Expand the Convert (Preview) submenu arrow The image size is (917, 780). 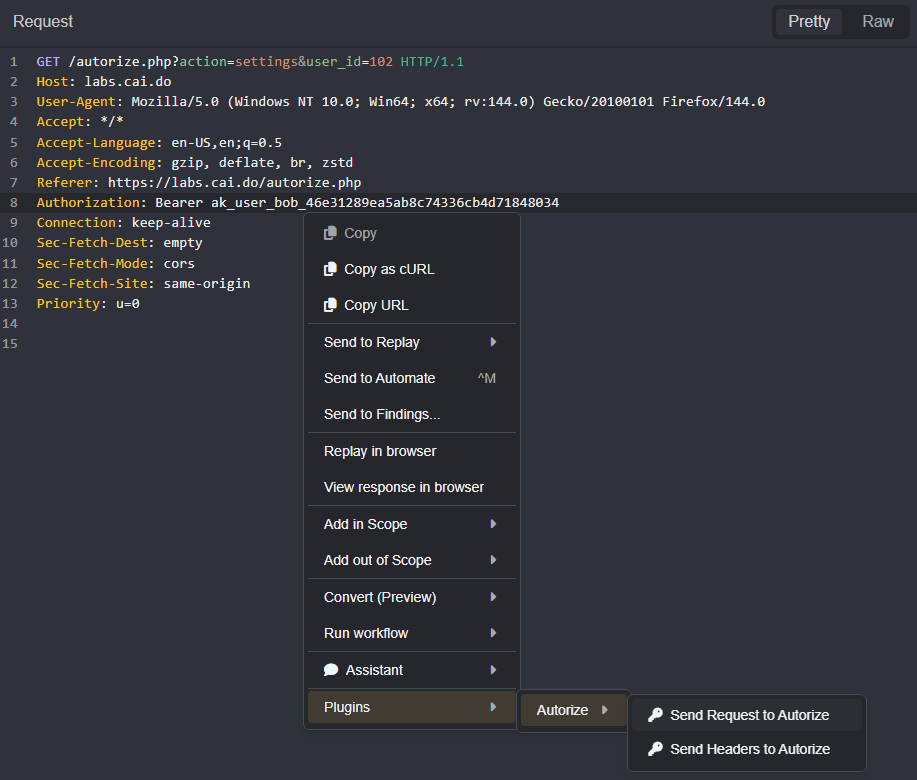pos(493,597)
